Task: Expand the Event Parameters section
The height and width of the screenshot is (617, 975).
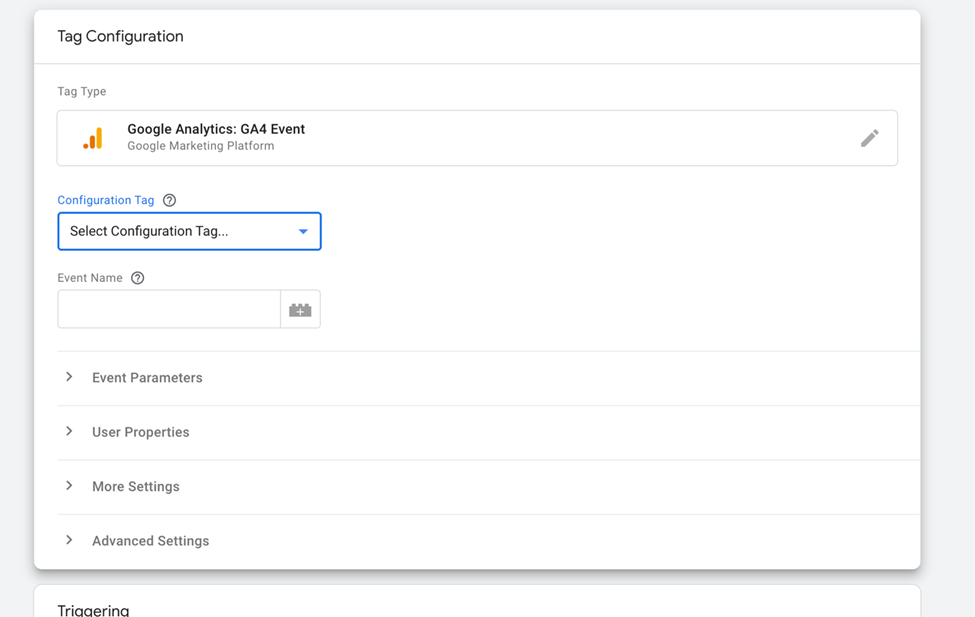Action: pyautogui.click(x=489, y=378)
